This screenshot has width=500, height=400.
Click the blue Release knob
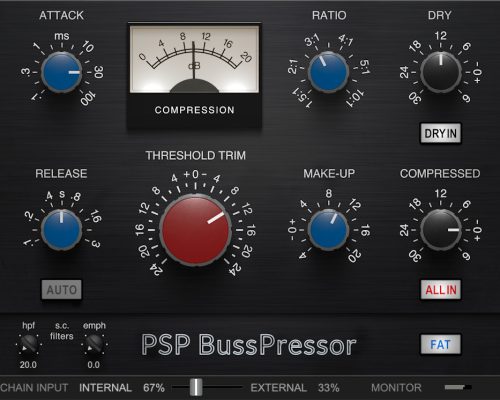(x=61, y=230)
